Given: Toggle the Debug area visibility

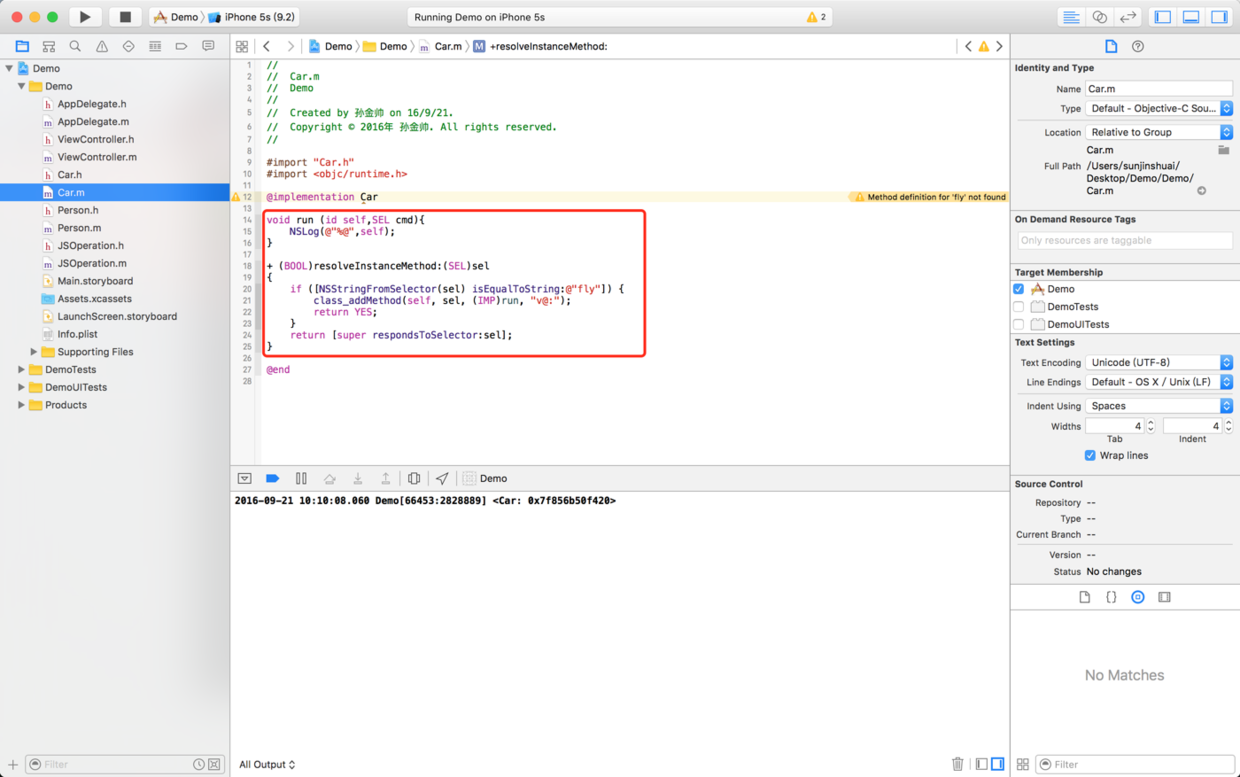Looking at the screenshot, I should coord(1191,17).
